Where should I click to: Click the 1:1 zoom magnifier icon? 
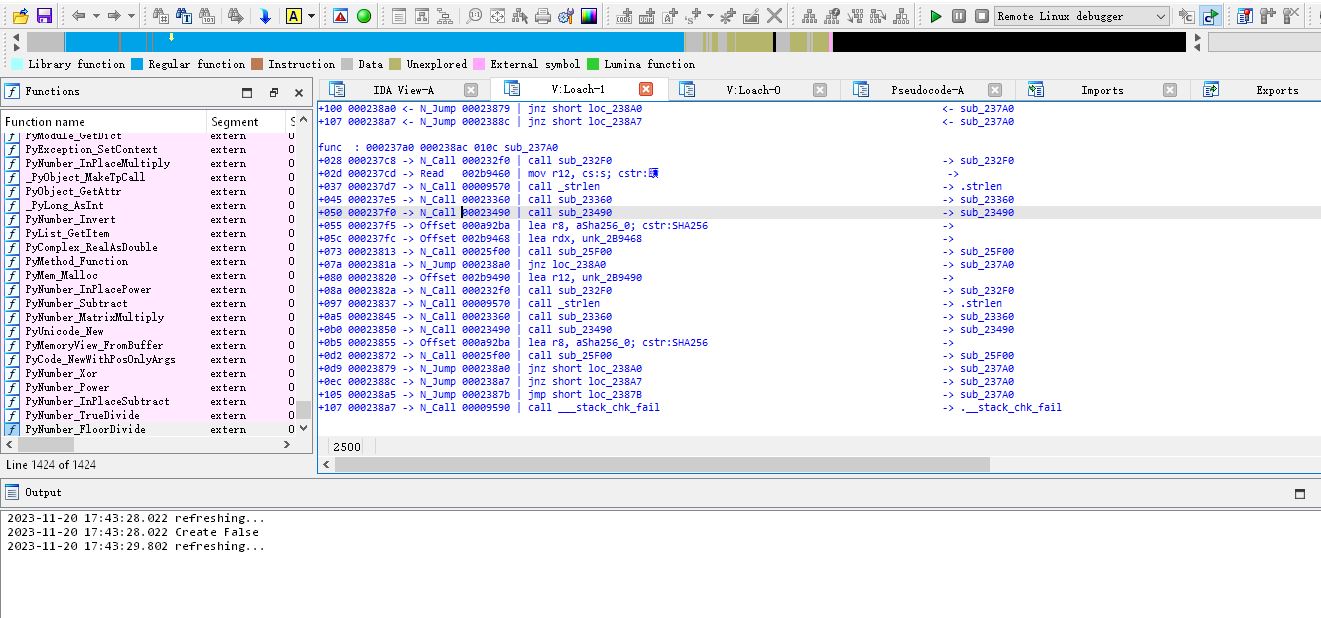click(475, 16)
